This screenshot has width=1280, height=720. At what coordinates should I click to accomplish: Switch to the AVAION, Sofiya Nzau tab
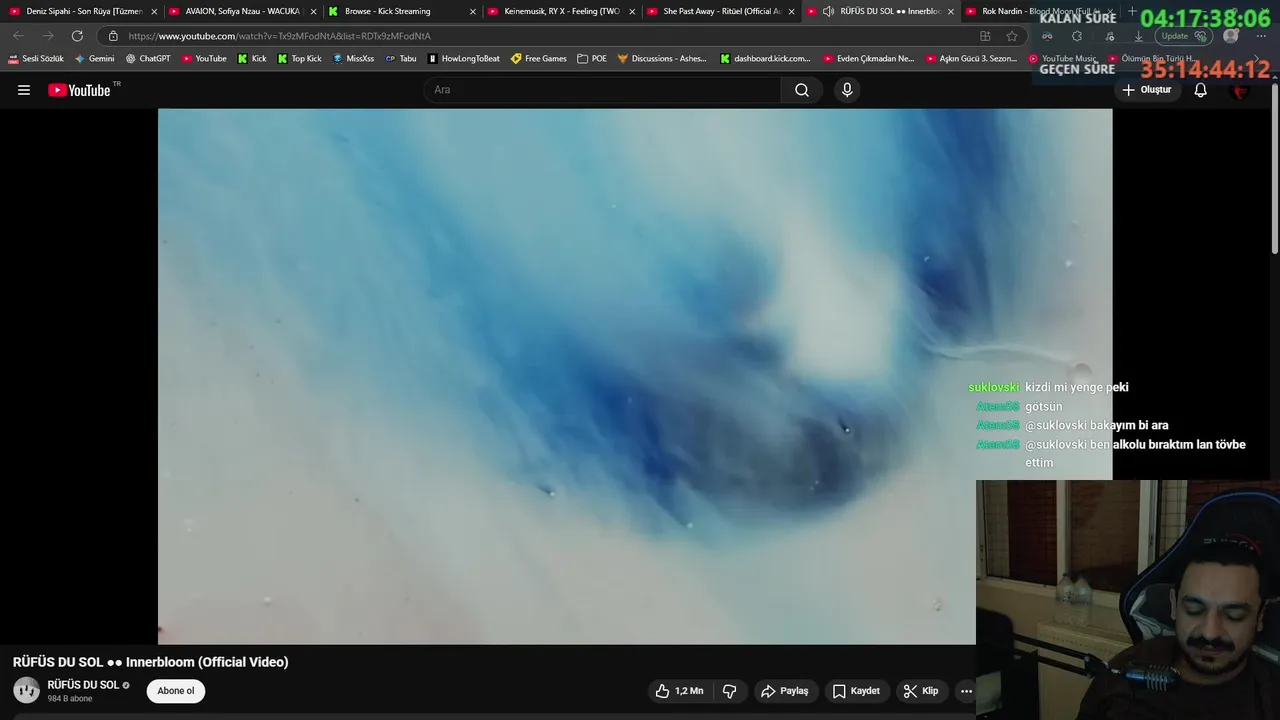pos(242,11)
